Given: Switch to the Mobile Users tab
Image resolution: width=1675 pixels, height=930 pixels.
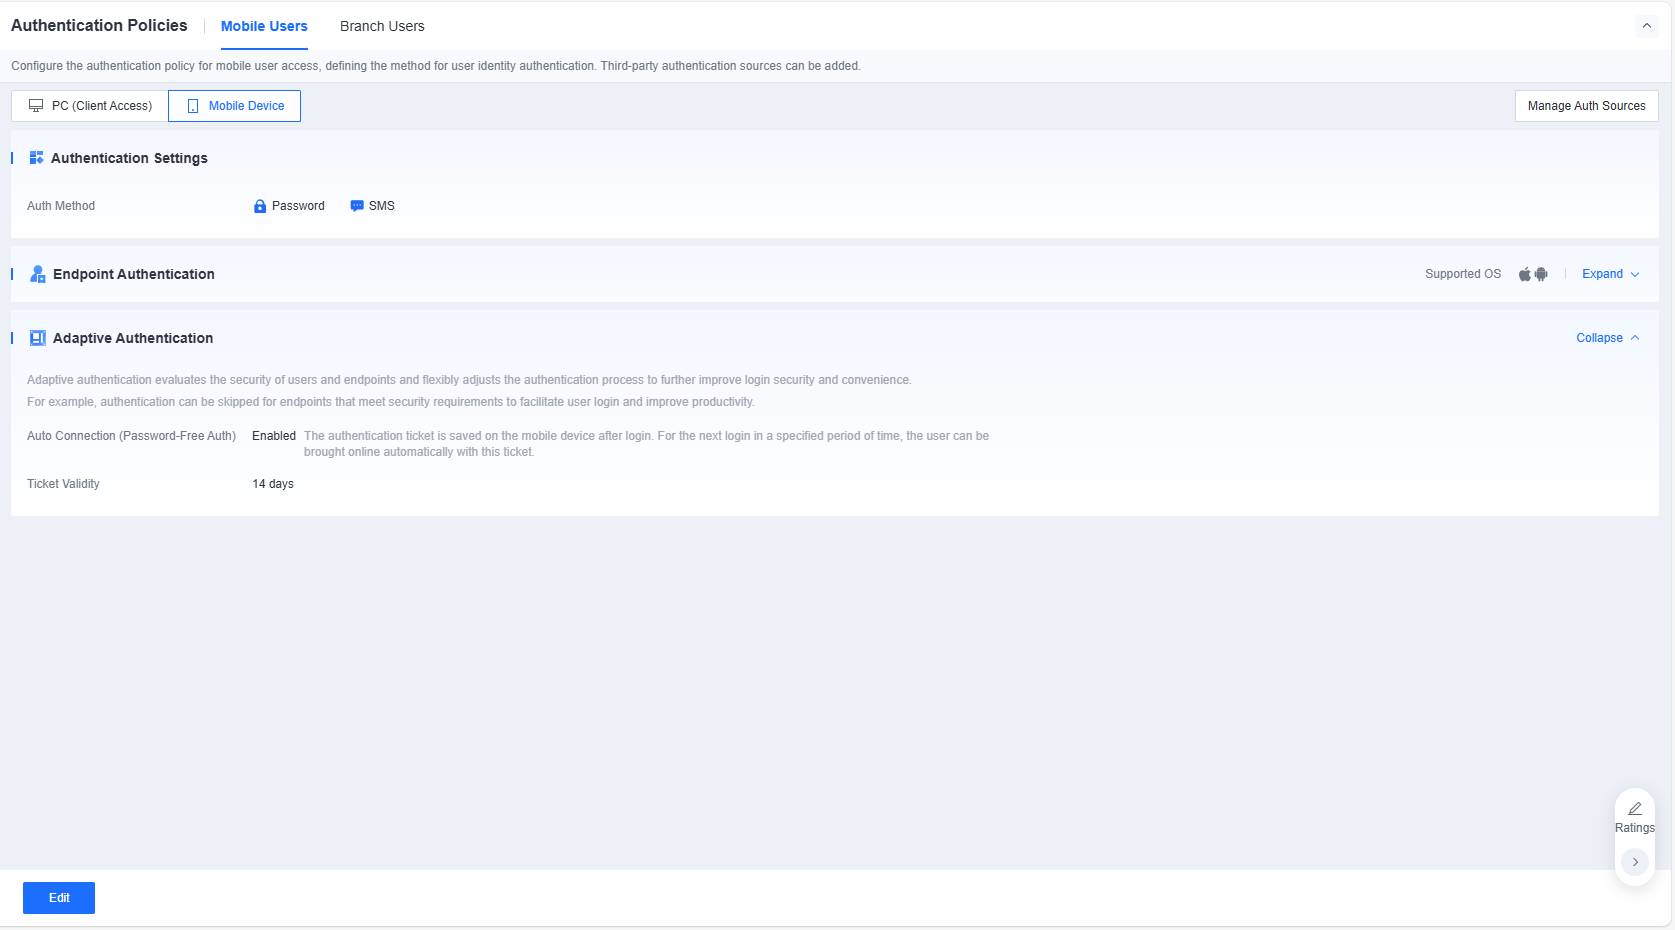Looking at the screenshot, I should click(264, 26).
